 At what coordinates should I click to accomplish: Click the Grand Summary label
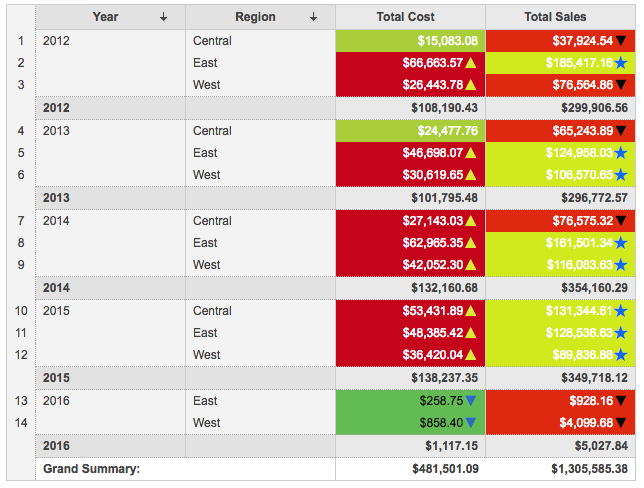point(90,468)
